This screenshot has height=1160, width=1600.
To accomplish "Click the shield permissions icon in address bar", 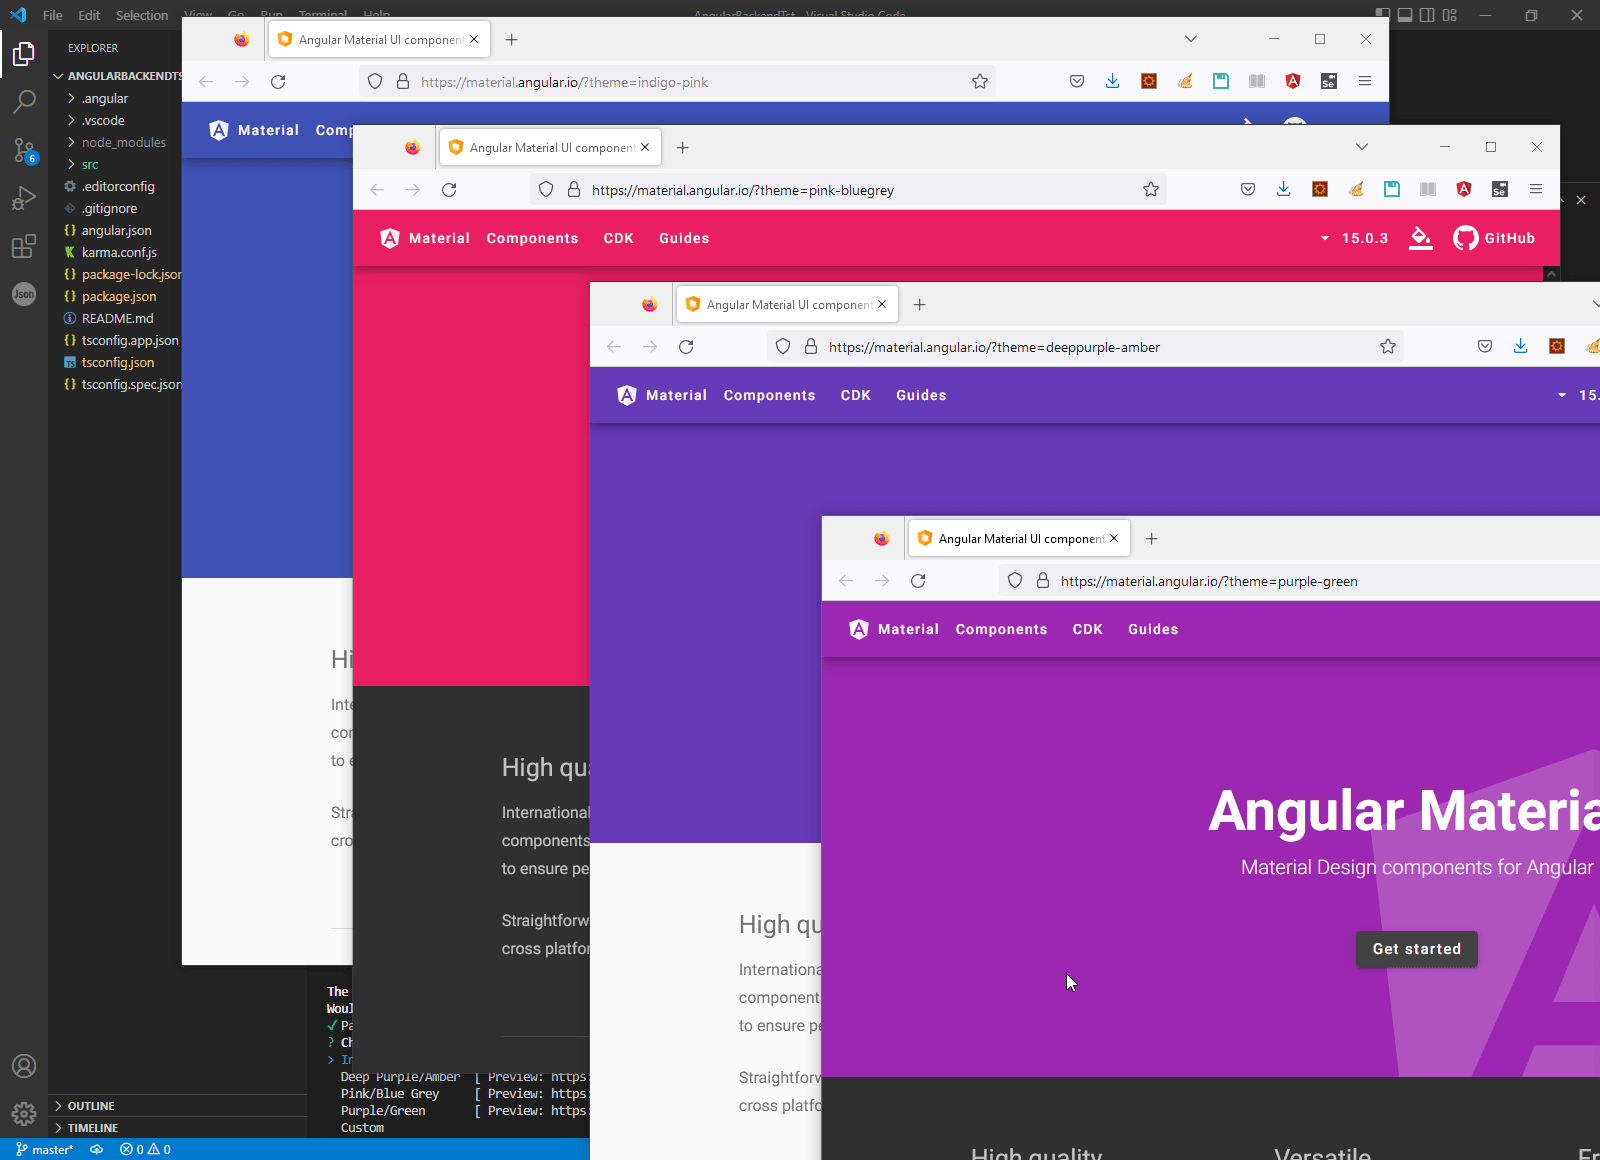I will [x=1015, y=580].
